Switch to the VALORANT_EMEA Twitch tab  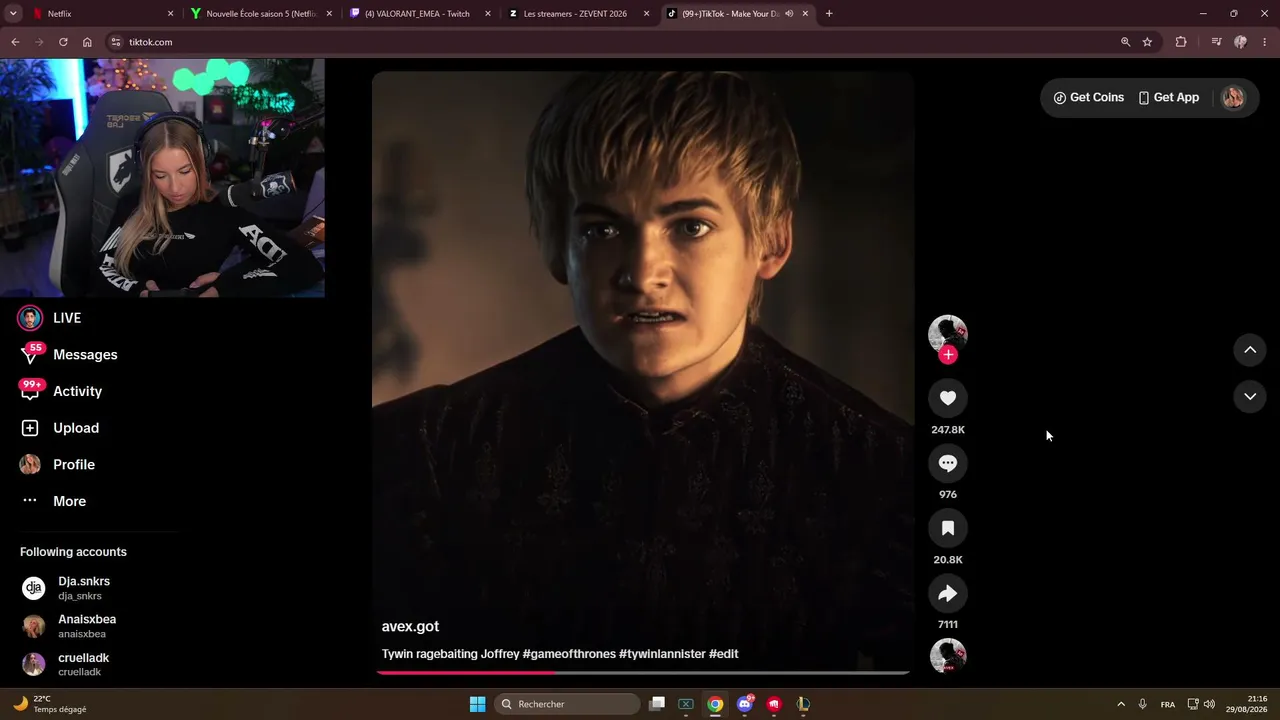(x=420, y=14)
